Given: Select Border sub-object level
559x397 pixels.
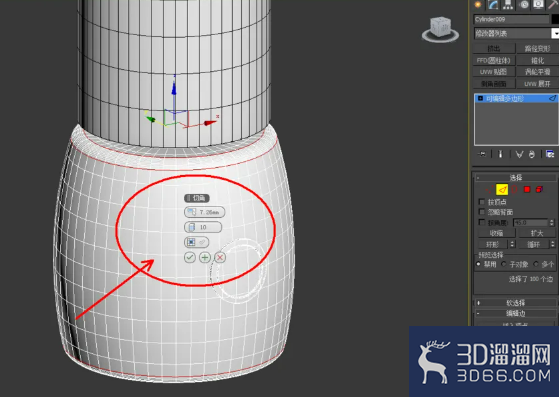Looking at the screenshot, I should tap(514, 190).
